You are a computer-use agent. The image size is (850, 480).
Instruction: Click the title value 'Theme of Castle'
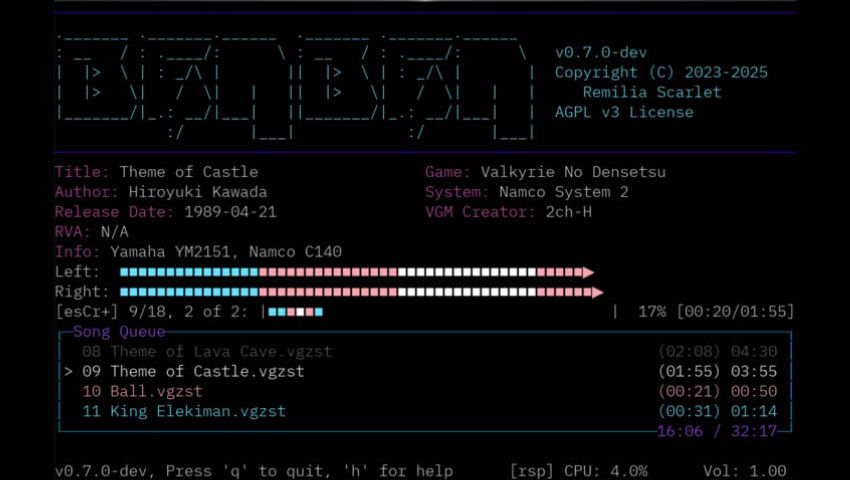[x=189, y=172]
